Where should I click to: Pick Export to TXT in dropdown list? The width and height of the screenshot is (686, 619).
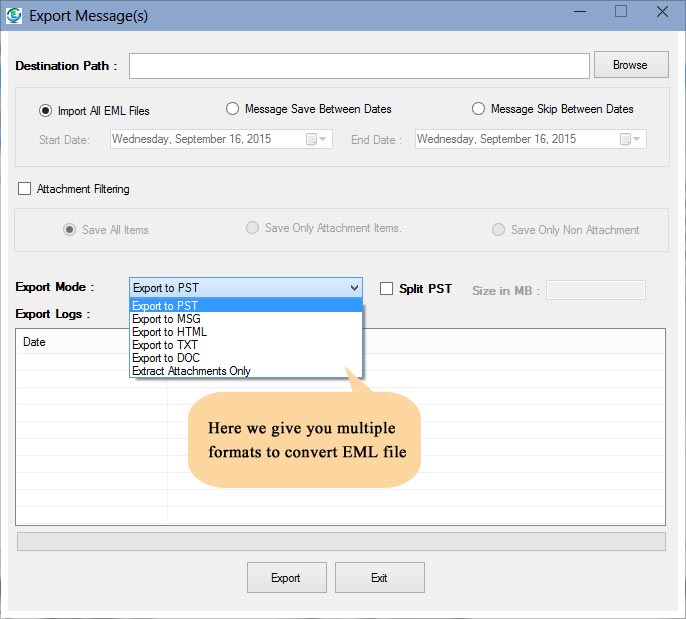coord(165,345)
